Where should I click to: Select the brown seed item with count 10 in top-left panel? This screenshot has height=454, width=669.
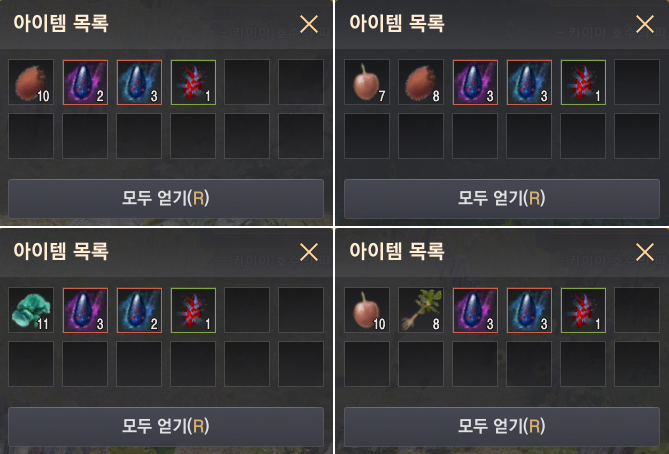click(x=31, y=82)
